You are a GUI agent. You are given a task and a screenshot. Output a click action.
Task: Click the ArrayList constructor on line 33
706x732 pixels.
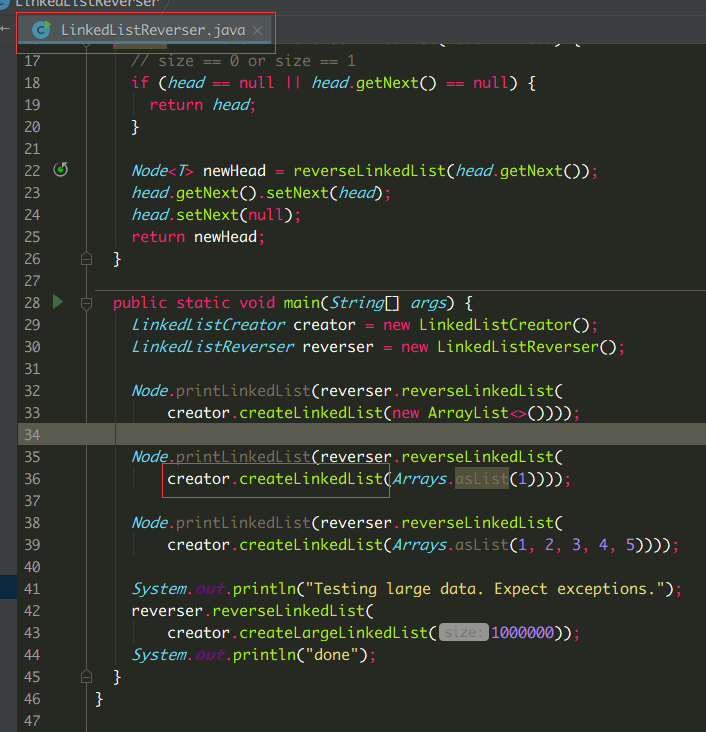click(467, 413)
